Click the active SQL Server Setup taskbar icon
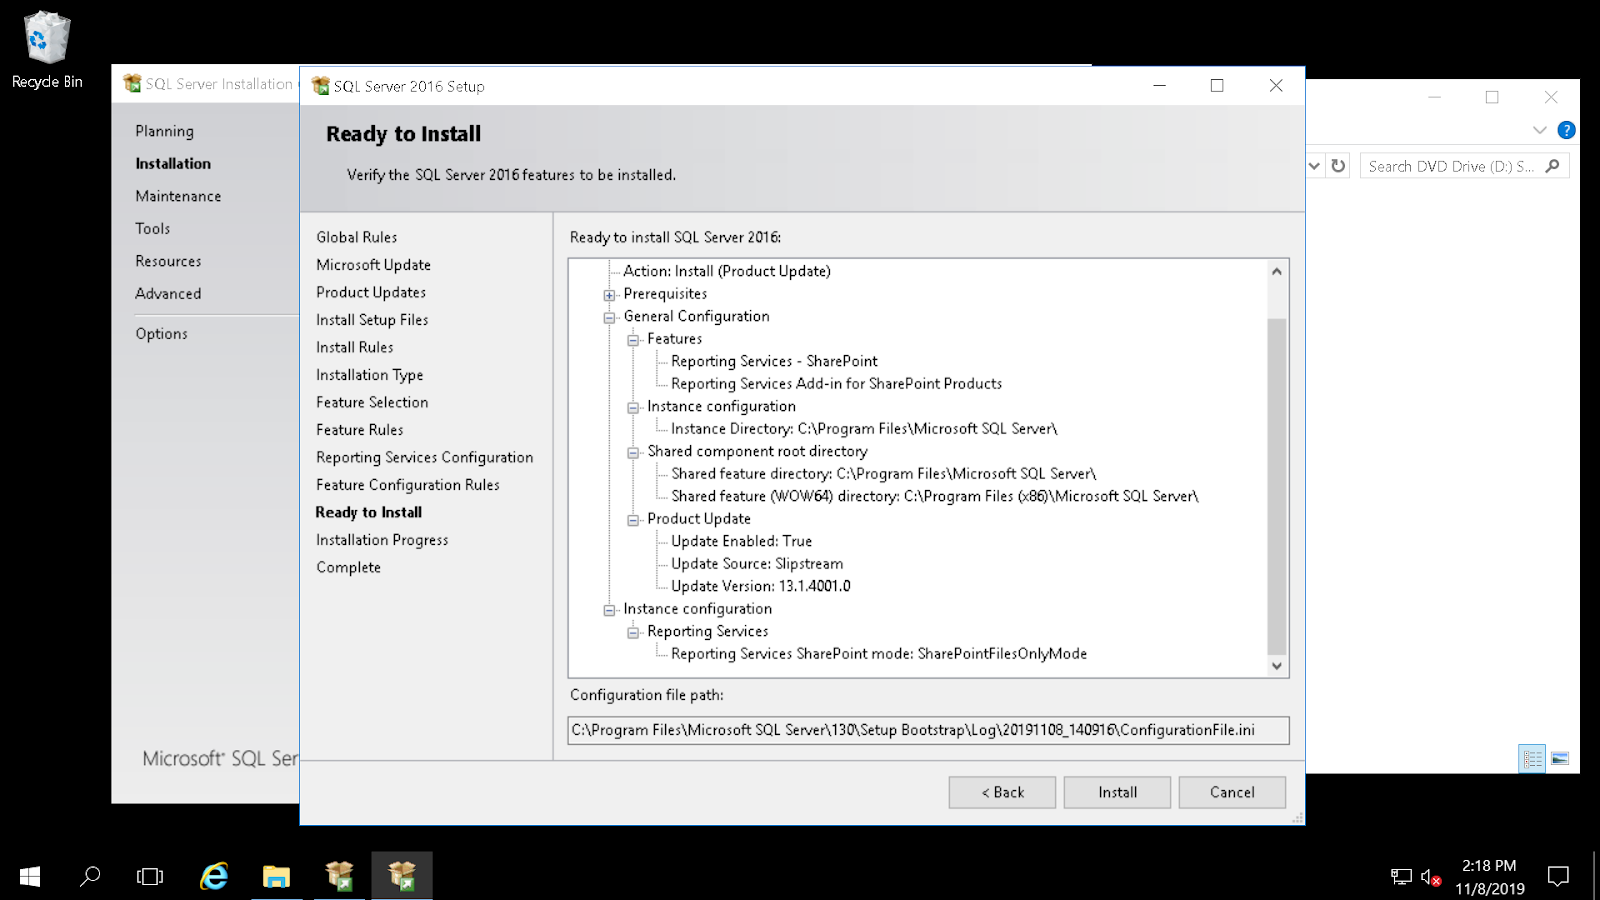The height and width of the screenshot is (900, 1600). [x=402, y=877]
